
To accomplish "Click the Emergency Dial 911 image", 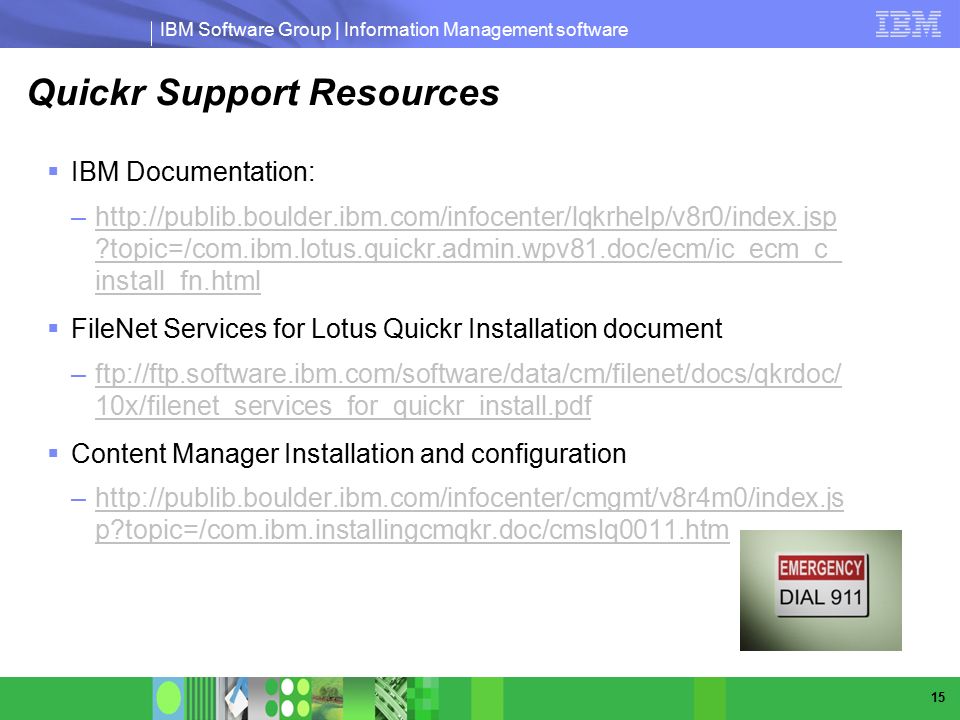I will pyautogui.click(x=820, y=590).
